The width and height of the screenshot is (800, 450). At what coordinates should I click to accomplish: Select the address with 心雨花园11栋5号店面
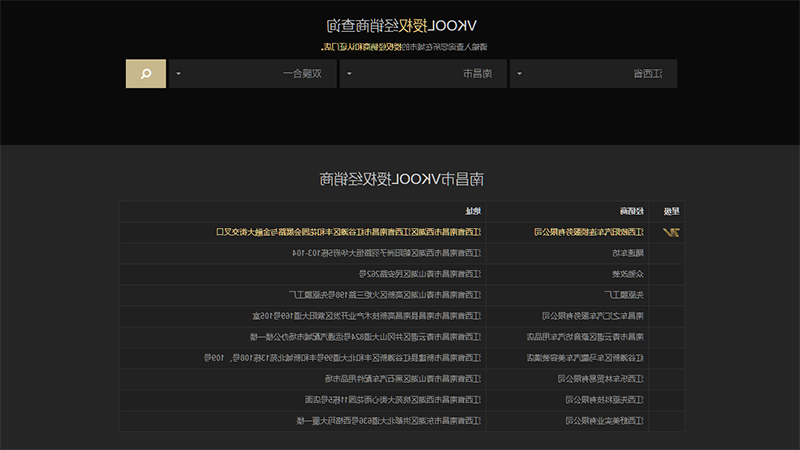393,399
